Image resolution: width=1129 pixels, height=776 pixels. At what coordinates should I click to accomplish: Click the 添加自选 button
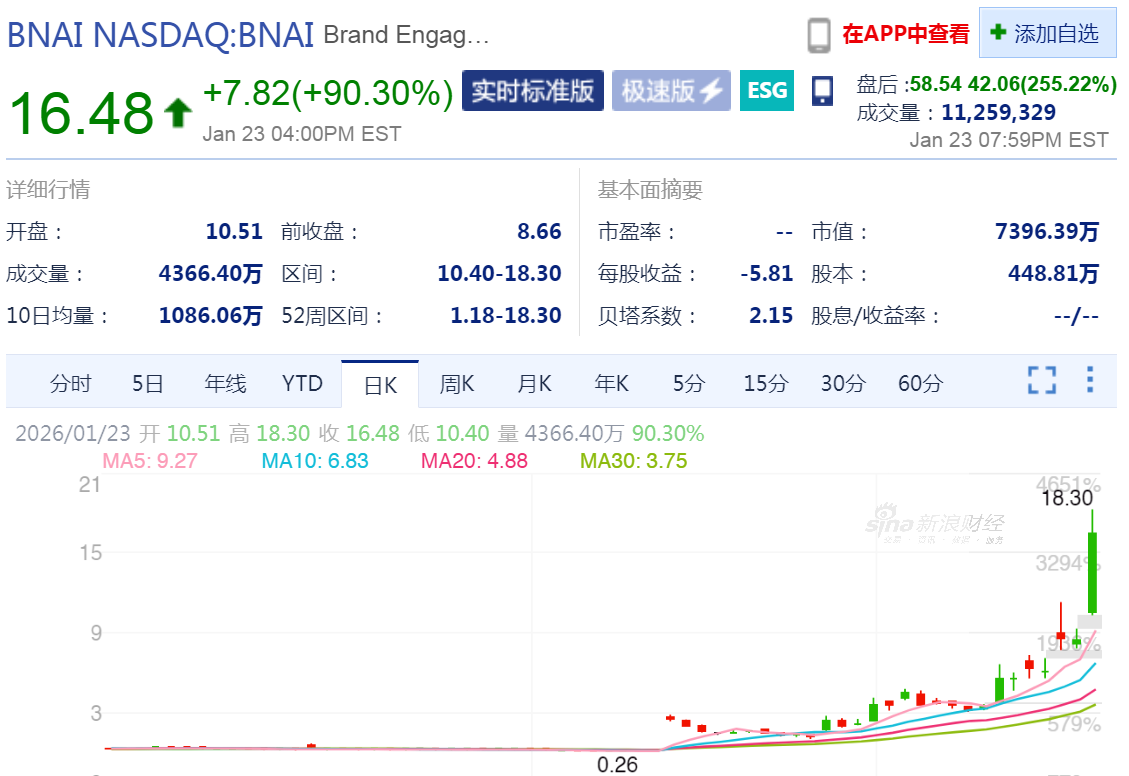tap(1048, 33)
